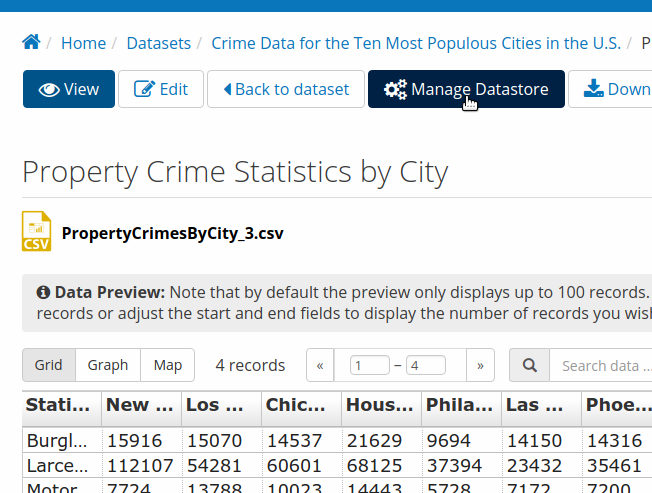
Task: Switch to the Graph tab
Action: tap(108, 365)
